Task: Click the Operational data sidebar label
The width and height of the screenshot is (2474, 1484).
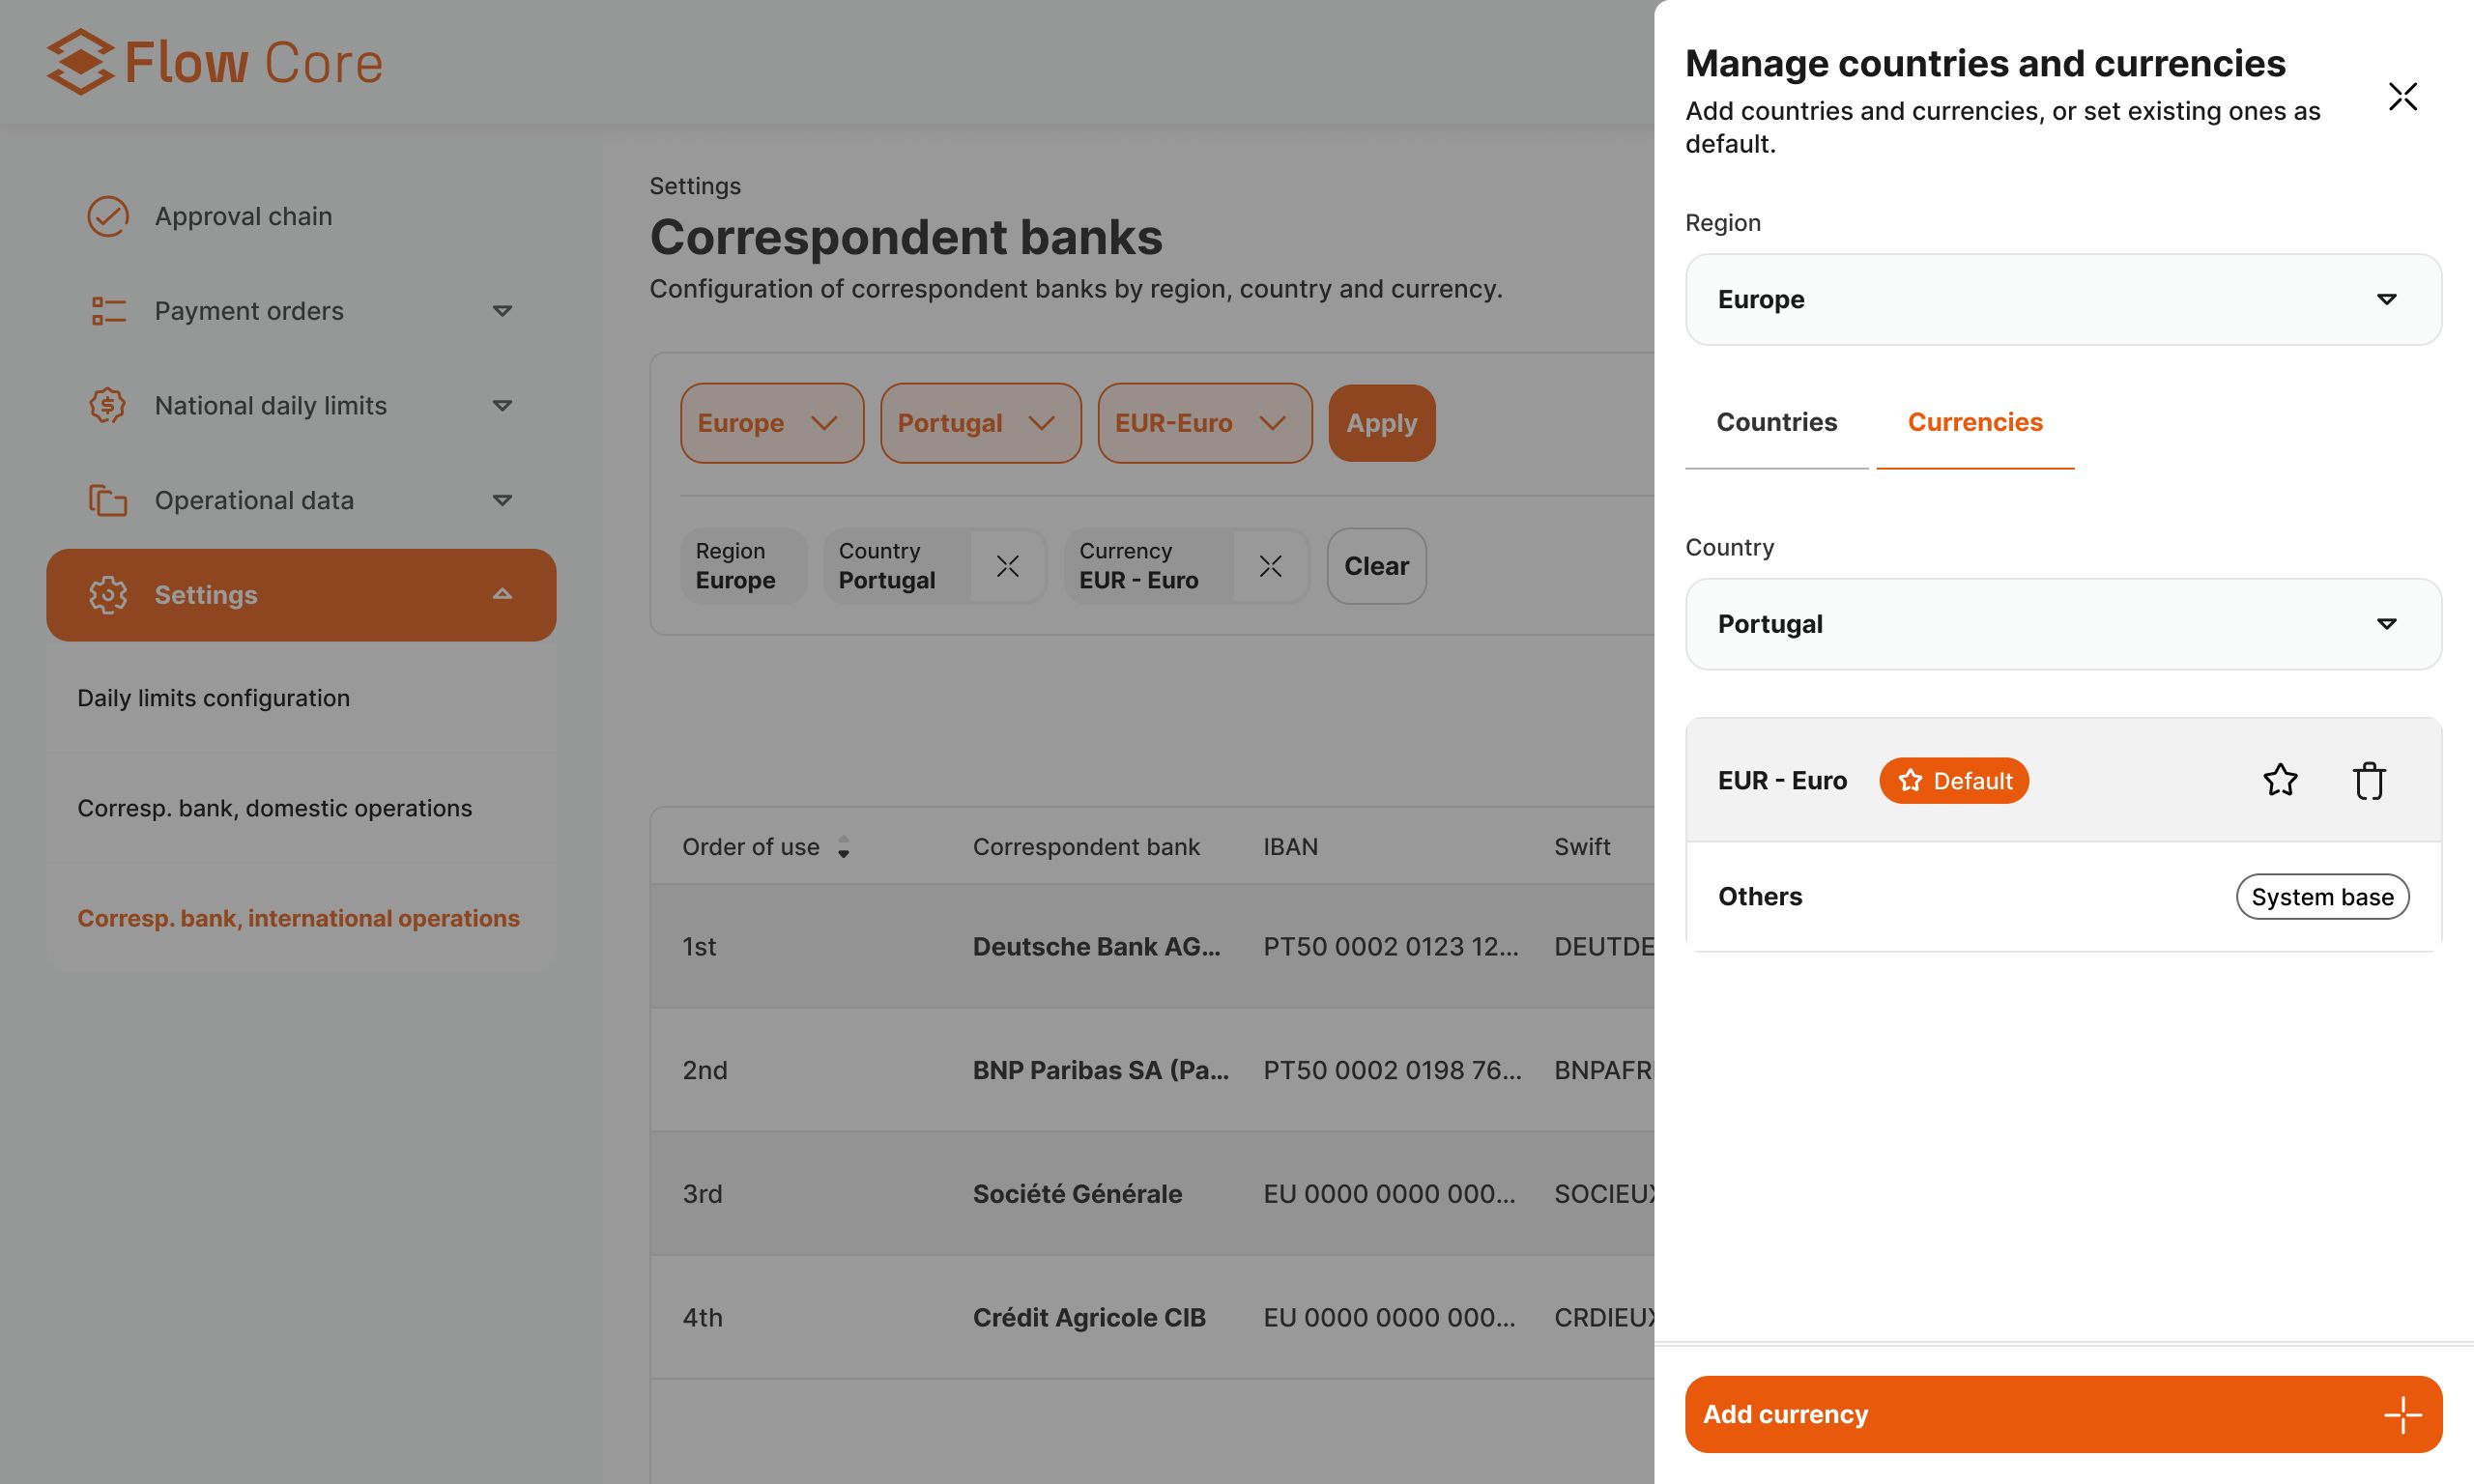Action: 254,500
